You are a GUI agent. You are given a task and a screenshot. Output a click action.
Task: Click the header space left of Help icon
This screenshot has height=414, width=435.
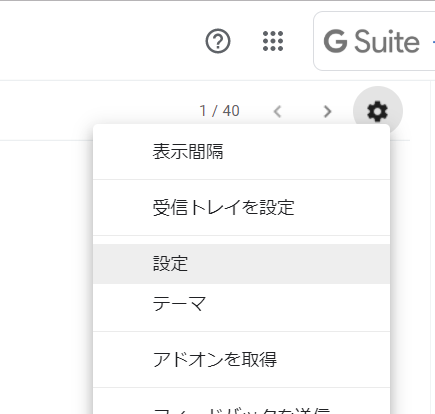(100, 41)
